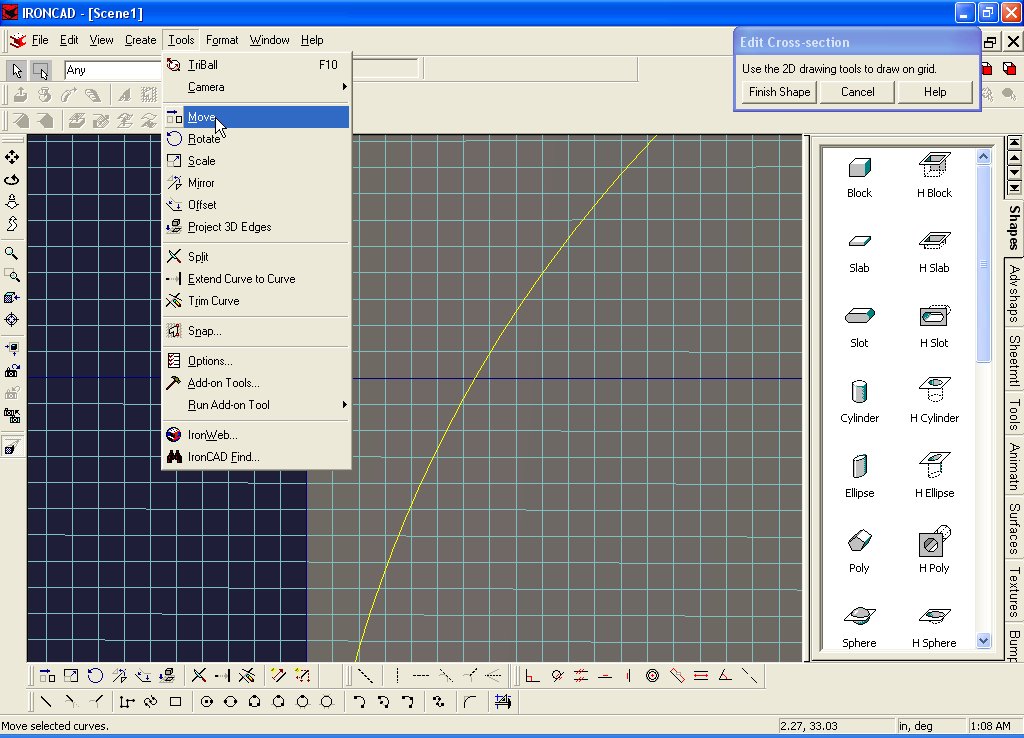Select the Pan camera tool
The image size is (1024, 738).
tap(12, 157)
